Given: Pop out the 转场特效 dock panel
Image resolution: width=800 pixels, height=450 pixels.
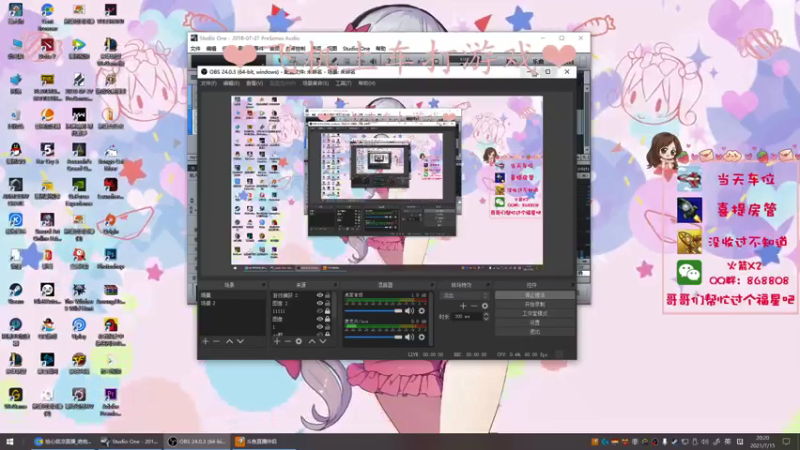Looking at the screenshot, I should pyautogui.click(x=488, y=285).
